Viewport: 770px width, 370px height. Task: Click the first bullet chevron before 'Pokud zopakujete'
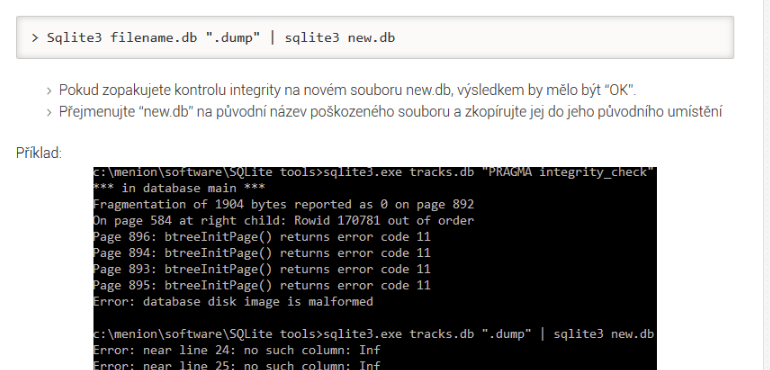pyautogui.click(x=49, y=91)
